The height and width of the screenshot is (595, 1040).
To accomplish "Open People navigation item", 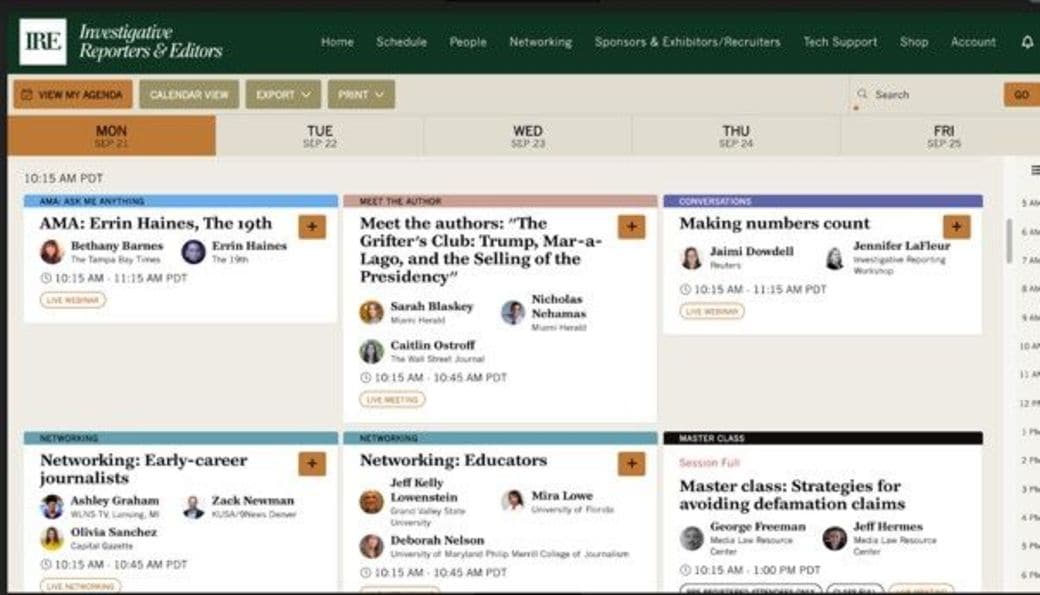I will (468, 42).
